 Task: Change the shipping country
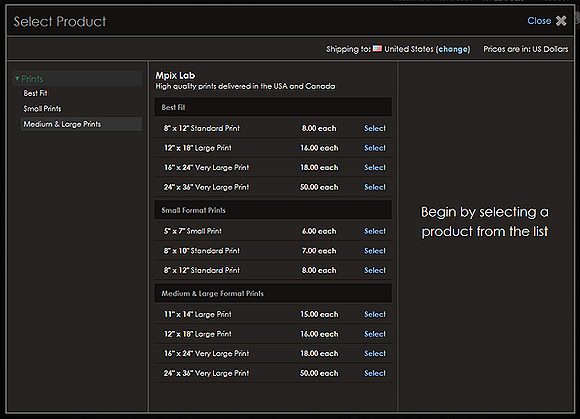(453, 49)
